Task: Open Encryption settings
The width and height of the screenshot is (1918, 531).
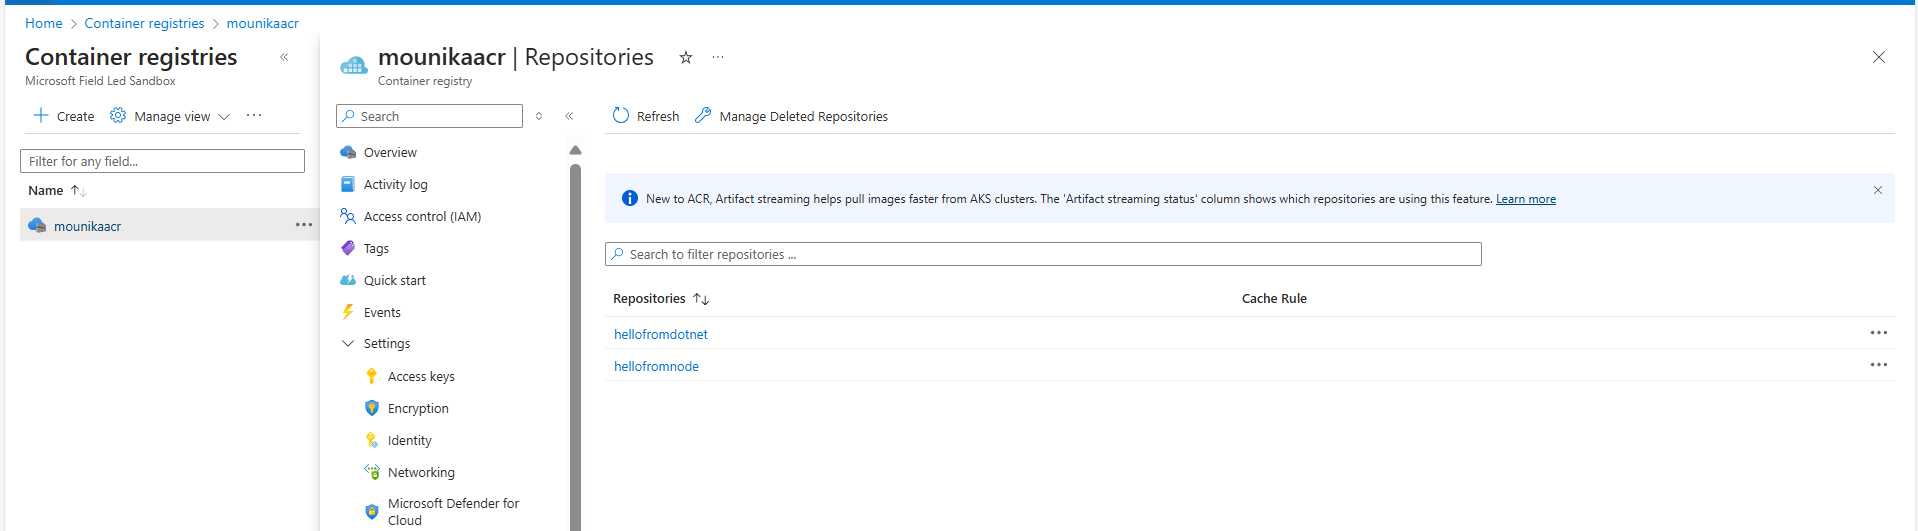Action: [418, 408]
